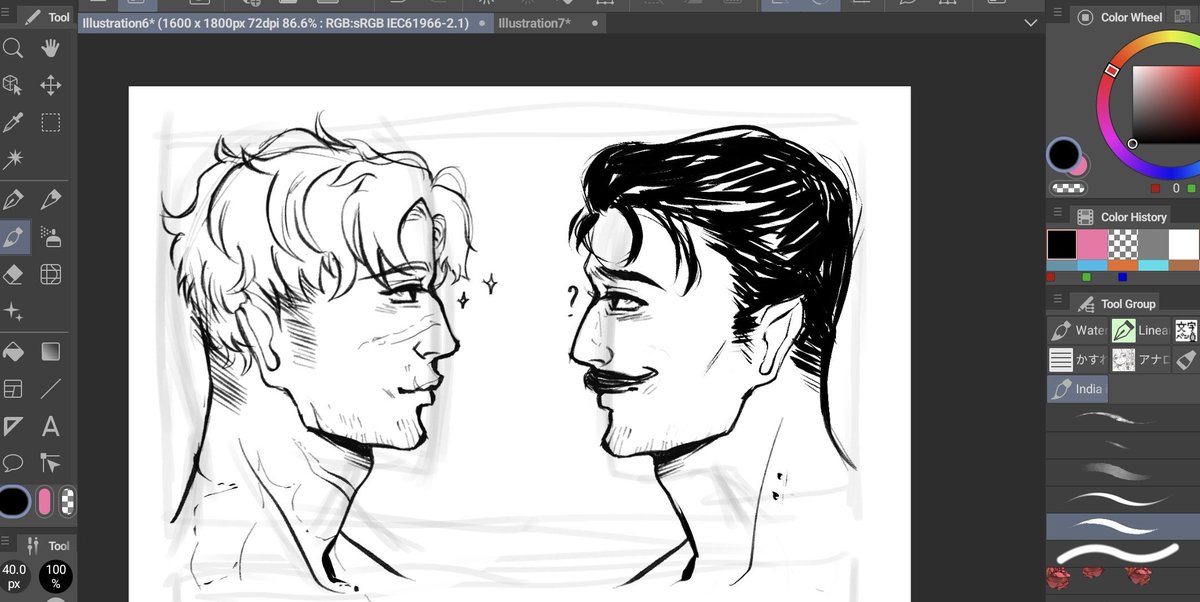Select the India ink brush group

(x=1077, y=389)
